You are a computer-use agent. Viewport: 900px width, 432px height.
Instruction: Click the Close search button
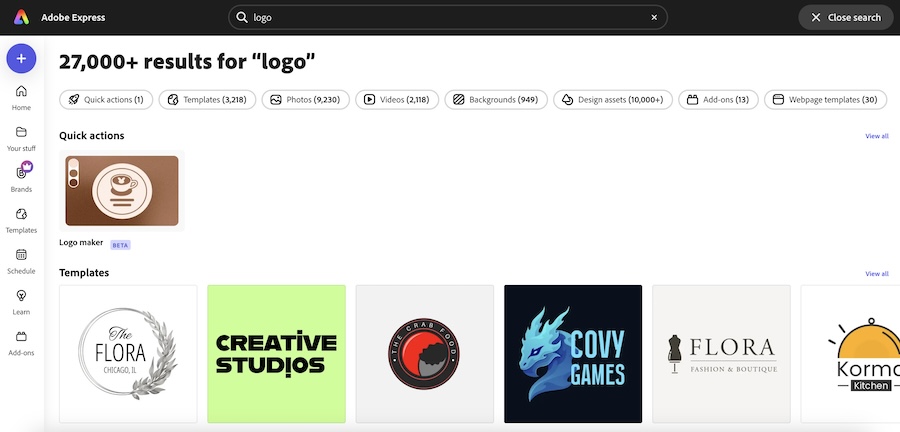coord(846,17)
